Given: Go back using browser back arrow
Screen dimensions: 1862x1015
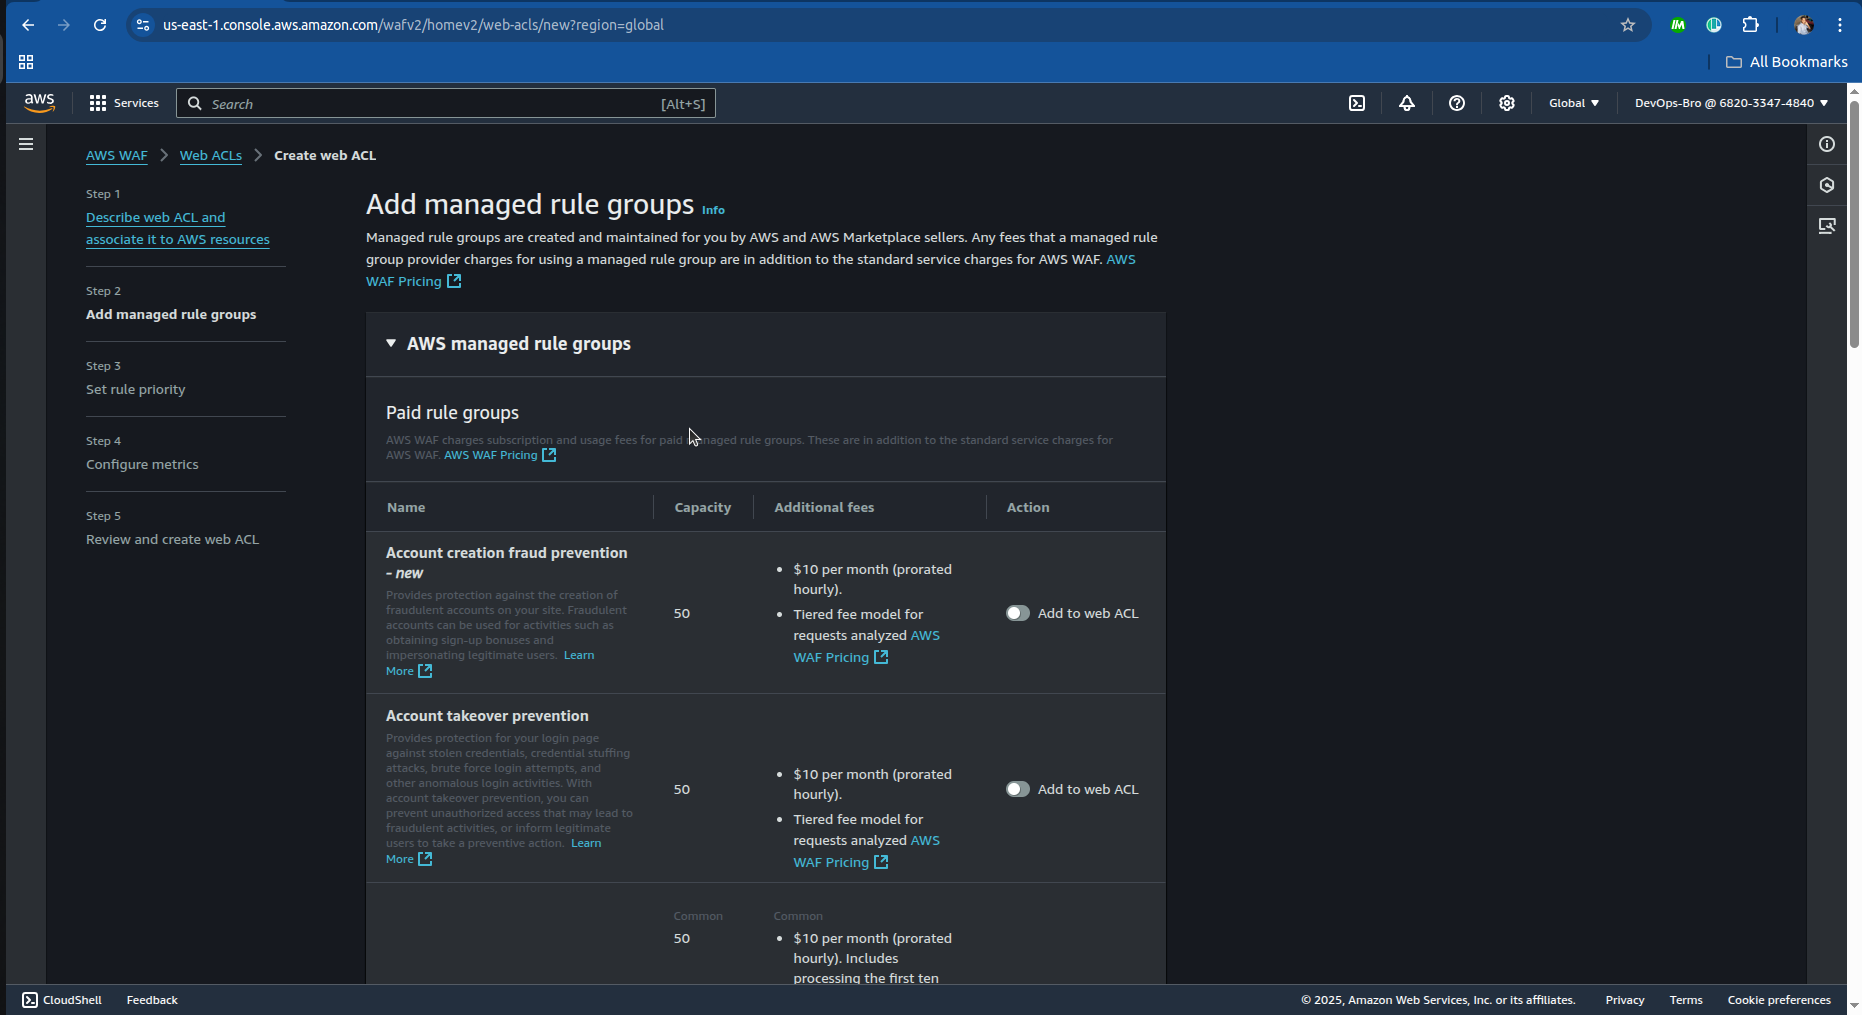Looking at the screenshot, I should point(28,25).
